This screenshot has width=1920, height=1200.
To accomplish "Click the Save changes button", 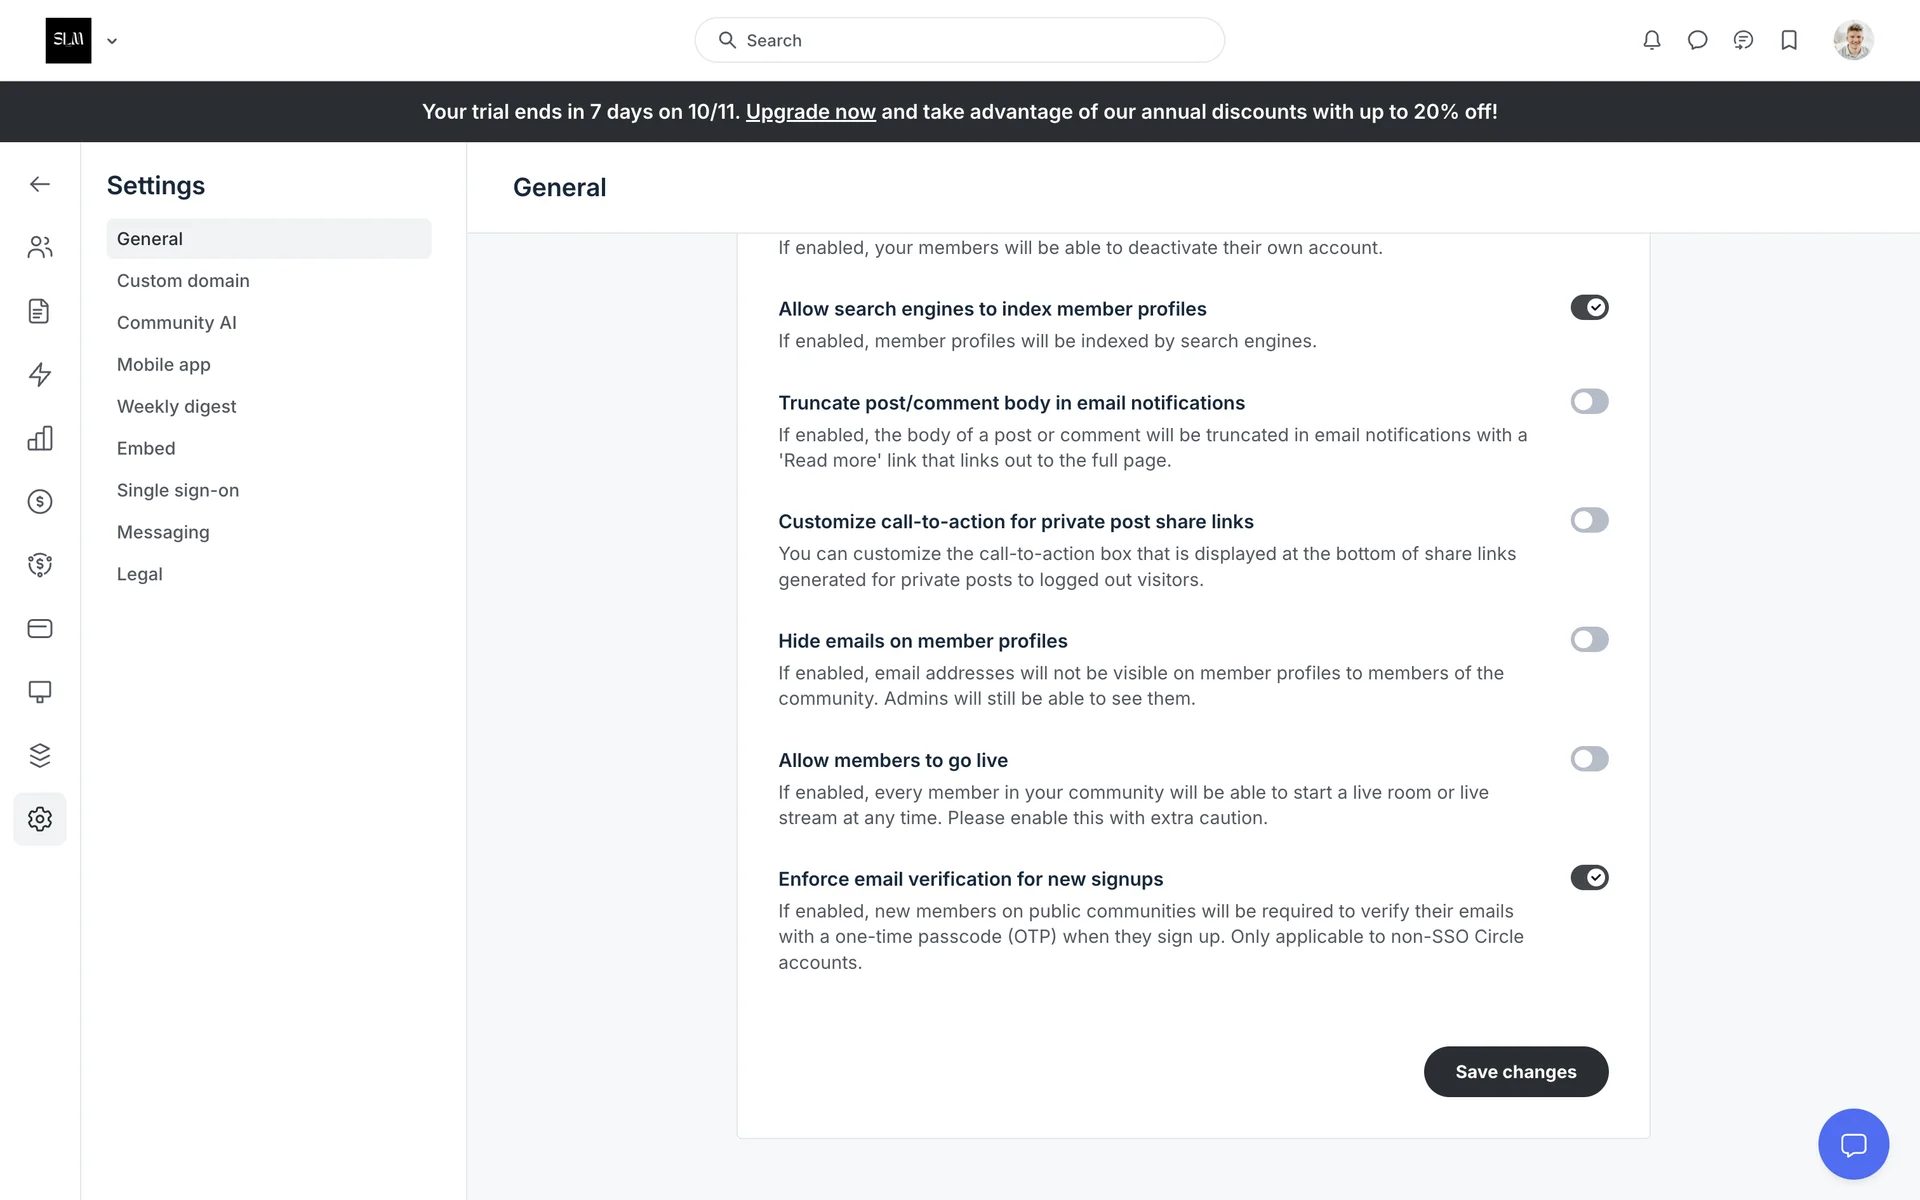I will (1515, 1072).
